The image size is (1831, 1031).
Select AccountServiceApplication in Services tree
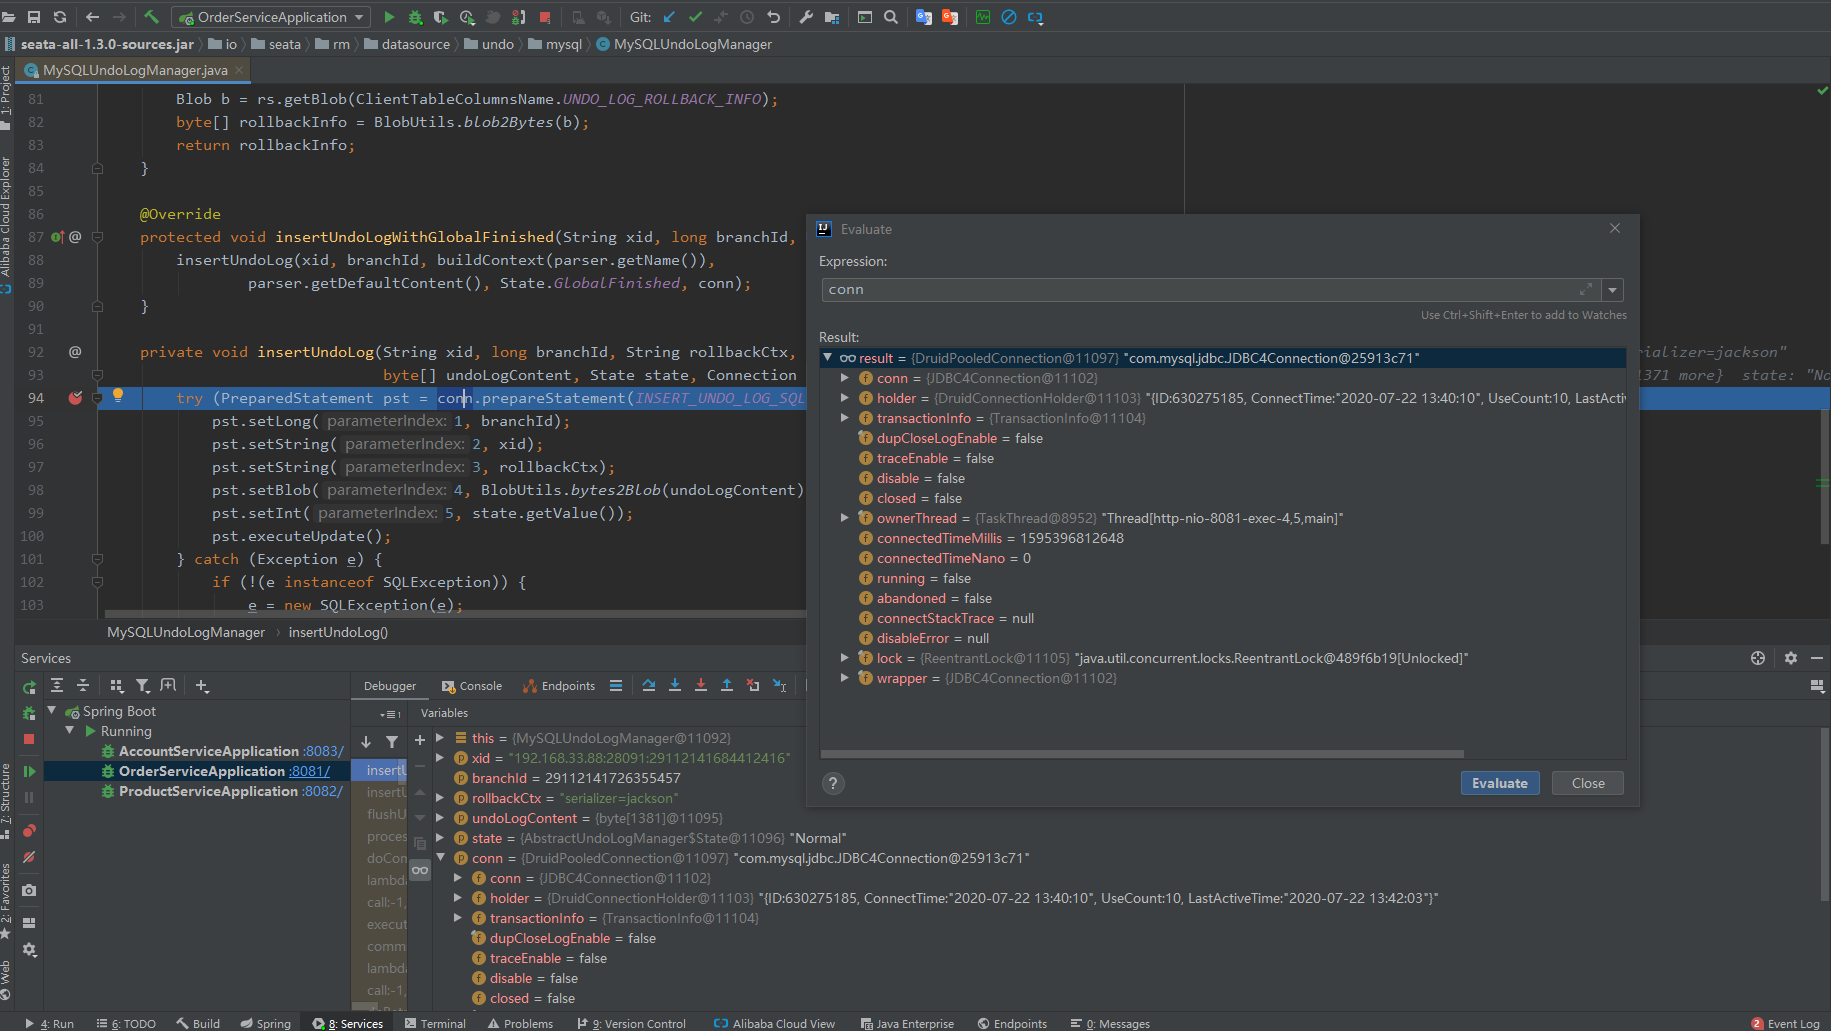tap(209, 751)
